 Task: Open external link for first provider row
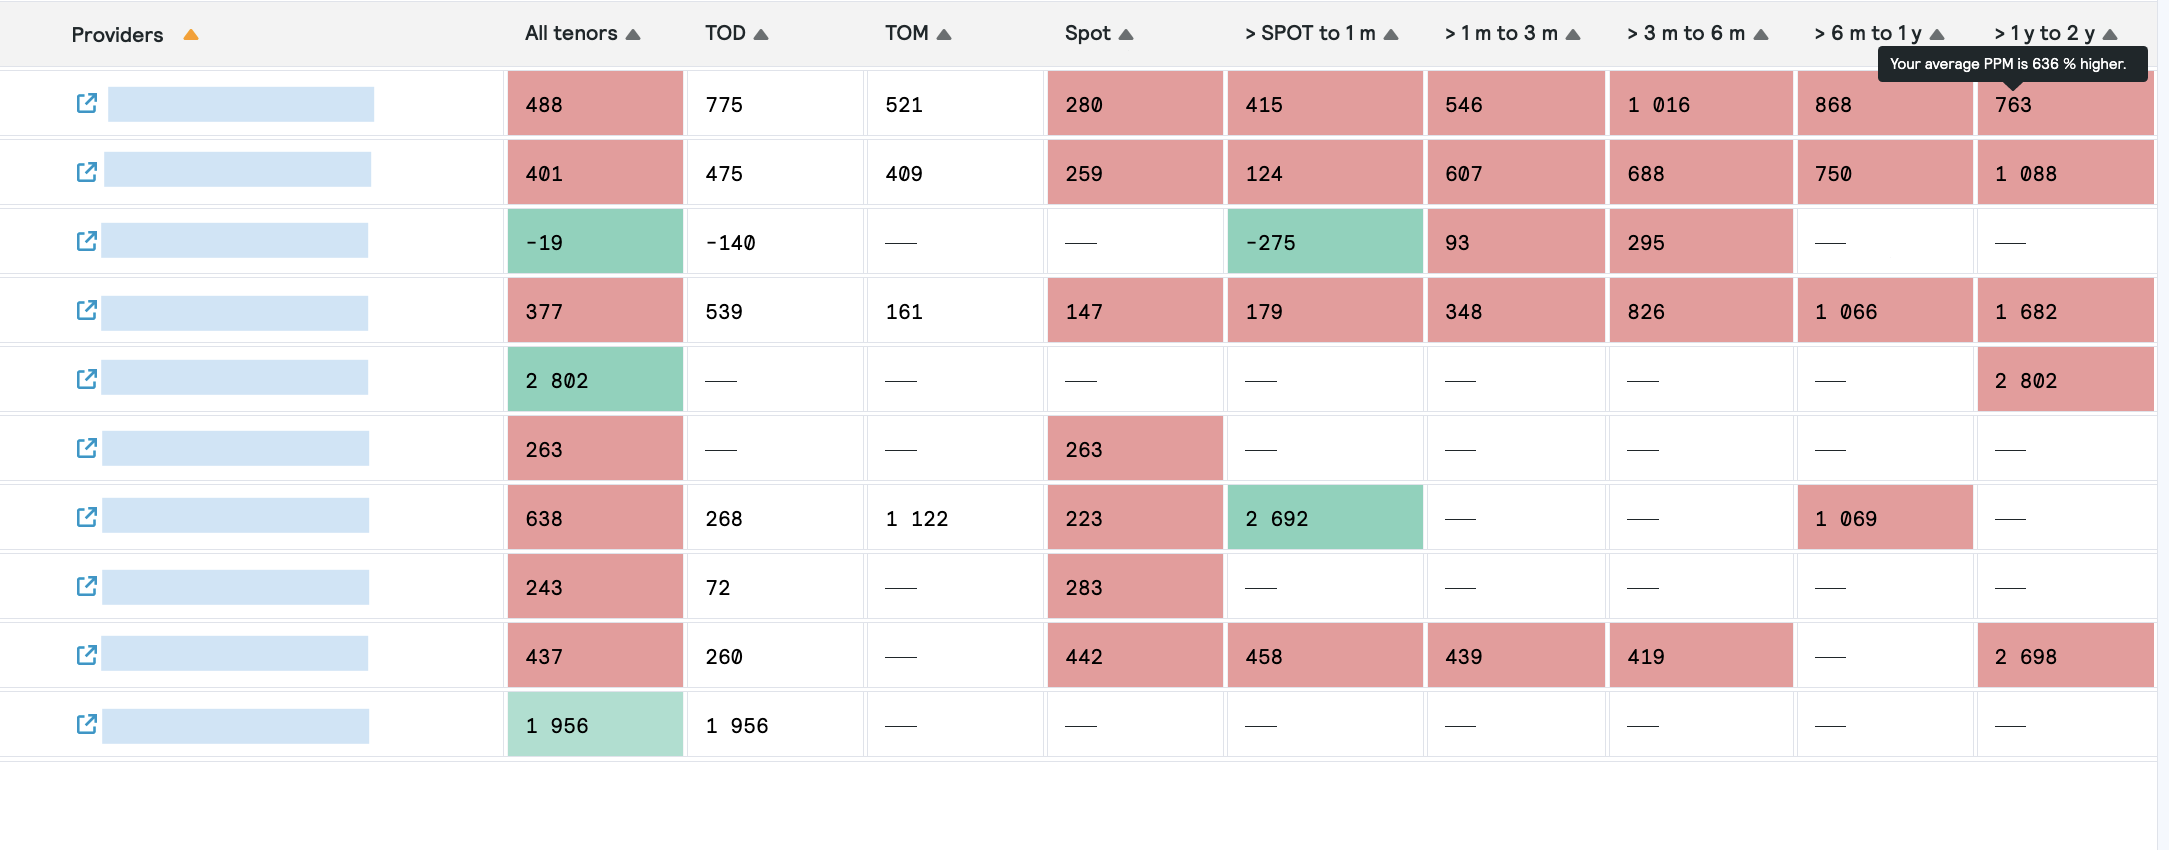pyautogui.click(x=87, y=103)
